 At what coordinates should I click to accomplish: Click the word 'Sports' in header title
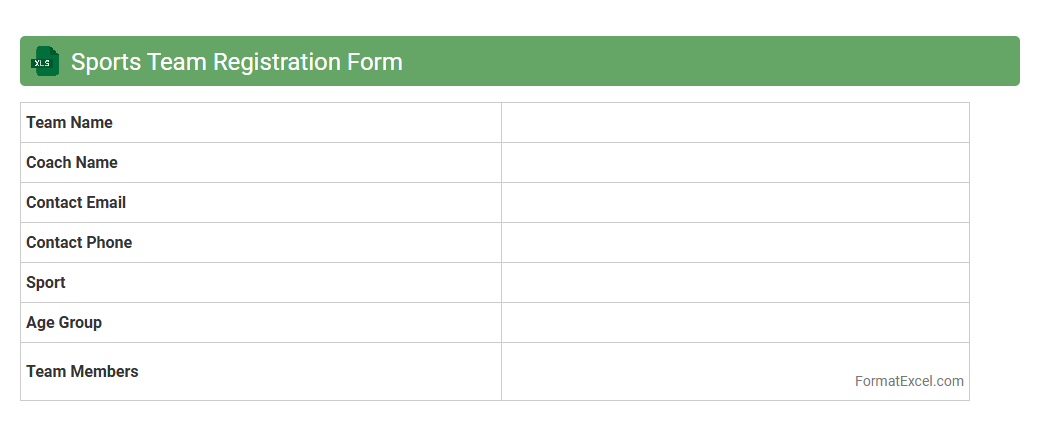106,62
